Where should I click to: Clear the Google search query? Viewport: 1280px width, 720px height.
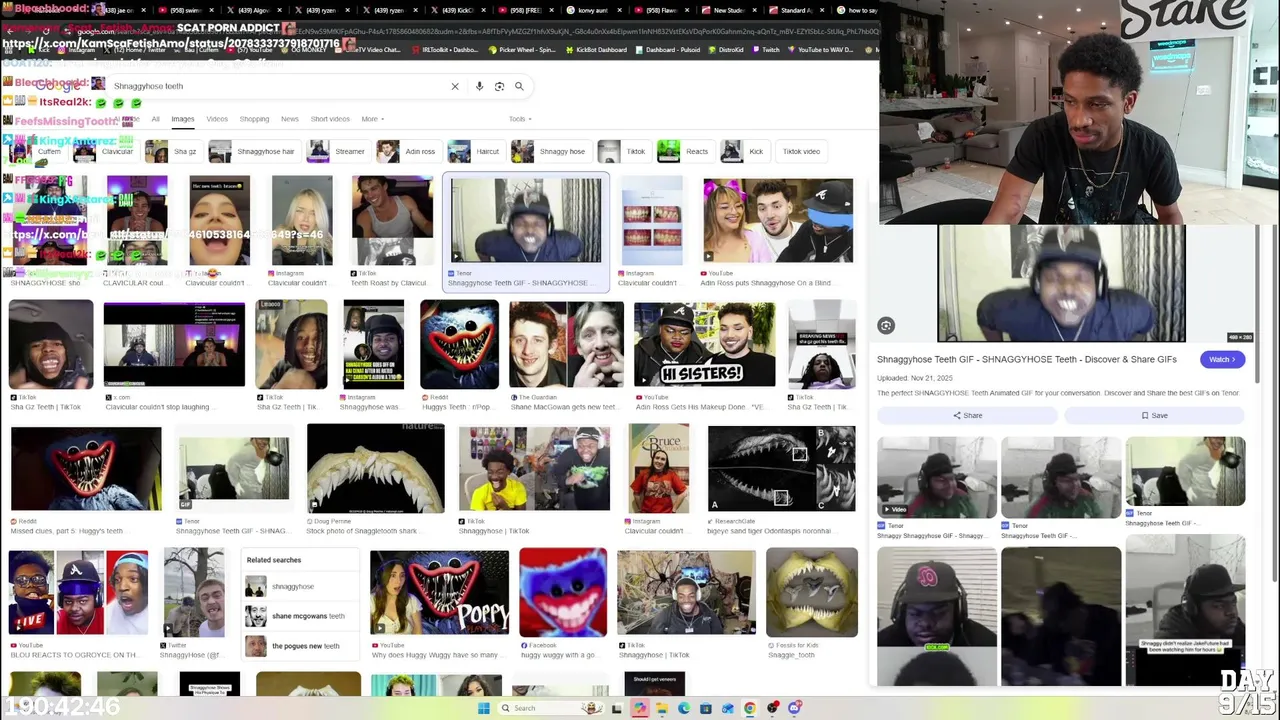coord(455,86)
